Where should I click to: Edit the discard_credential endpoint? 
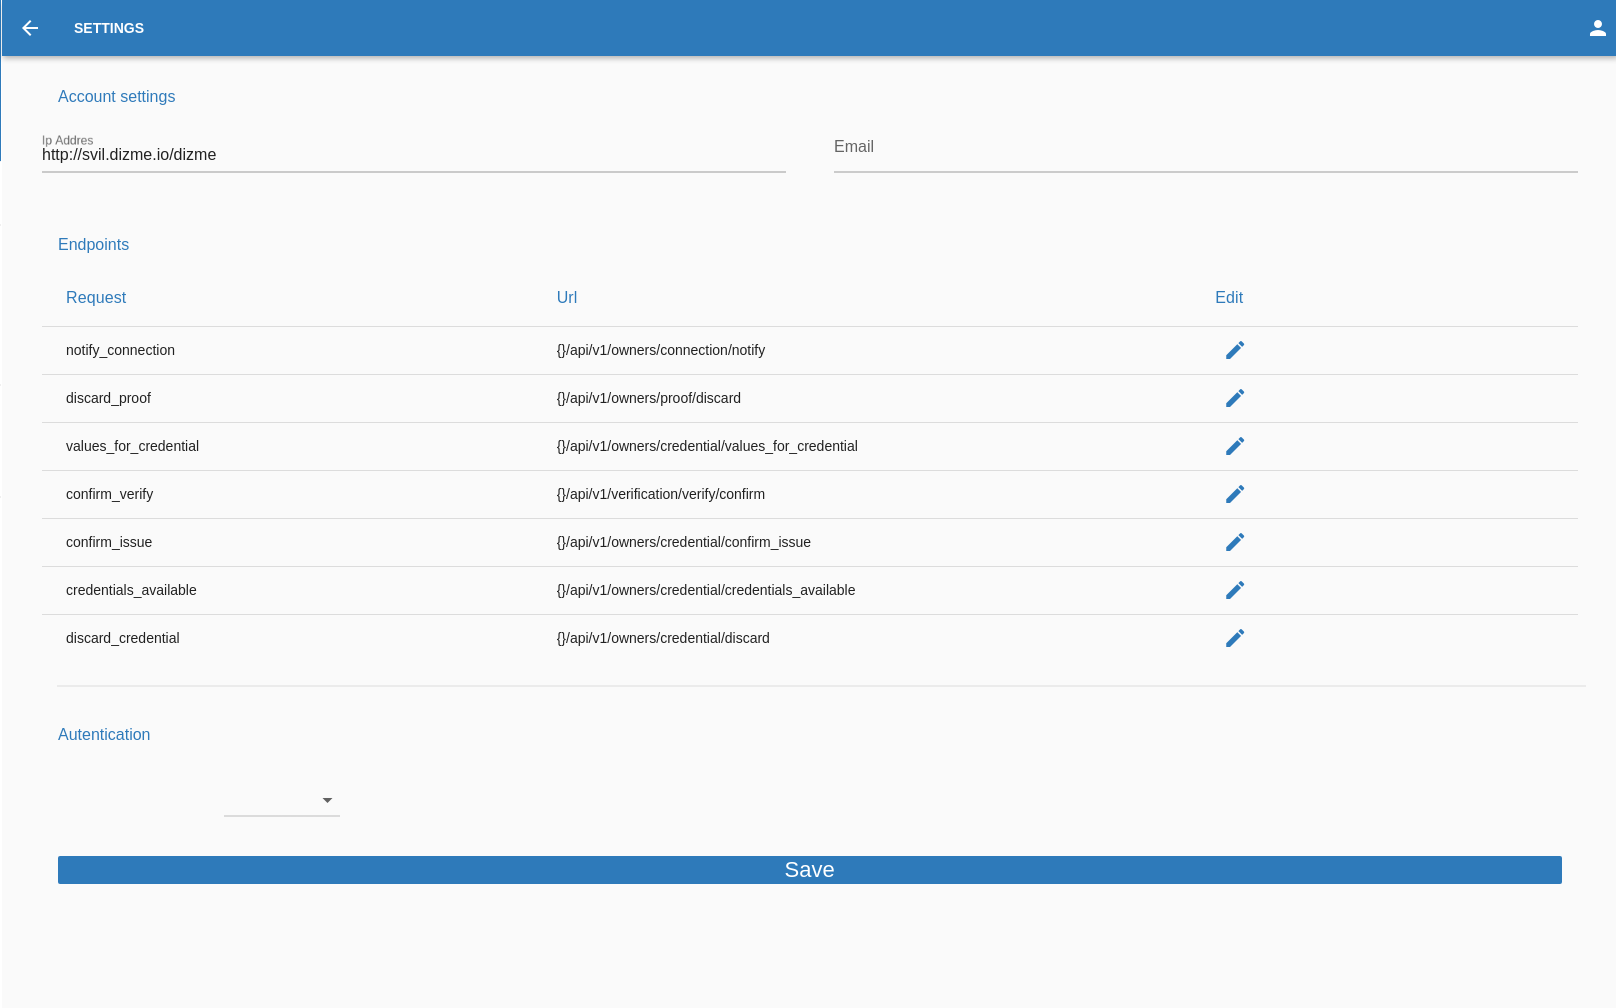point(1235,638)
